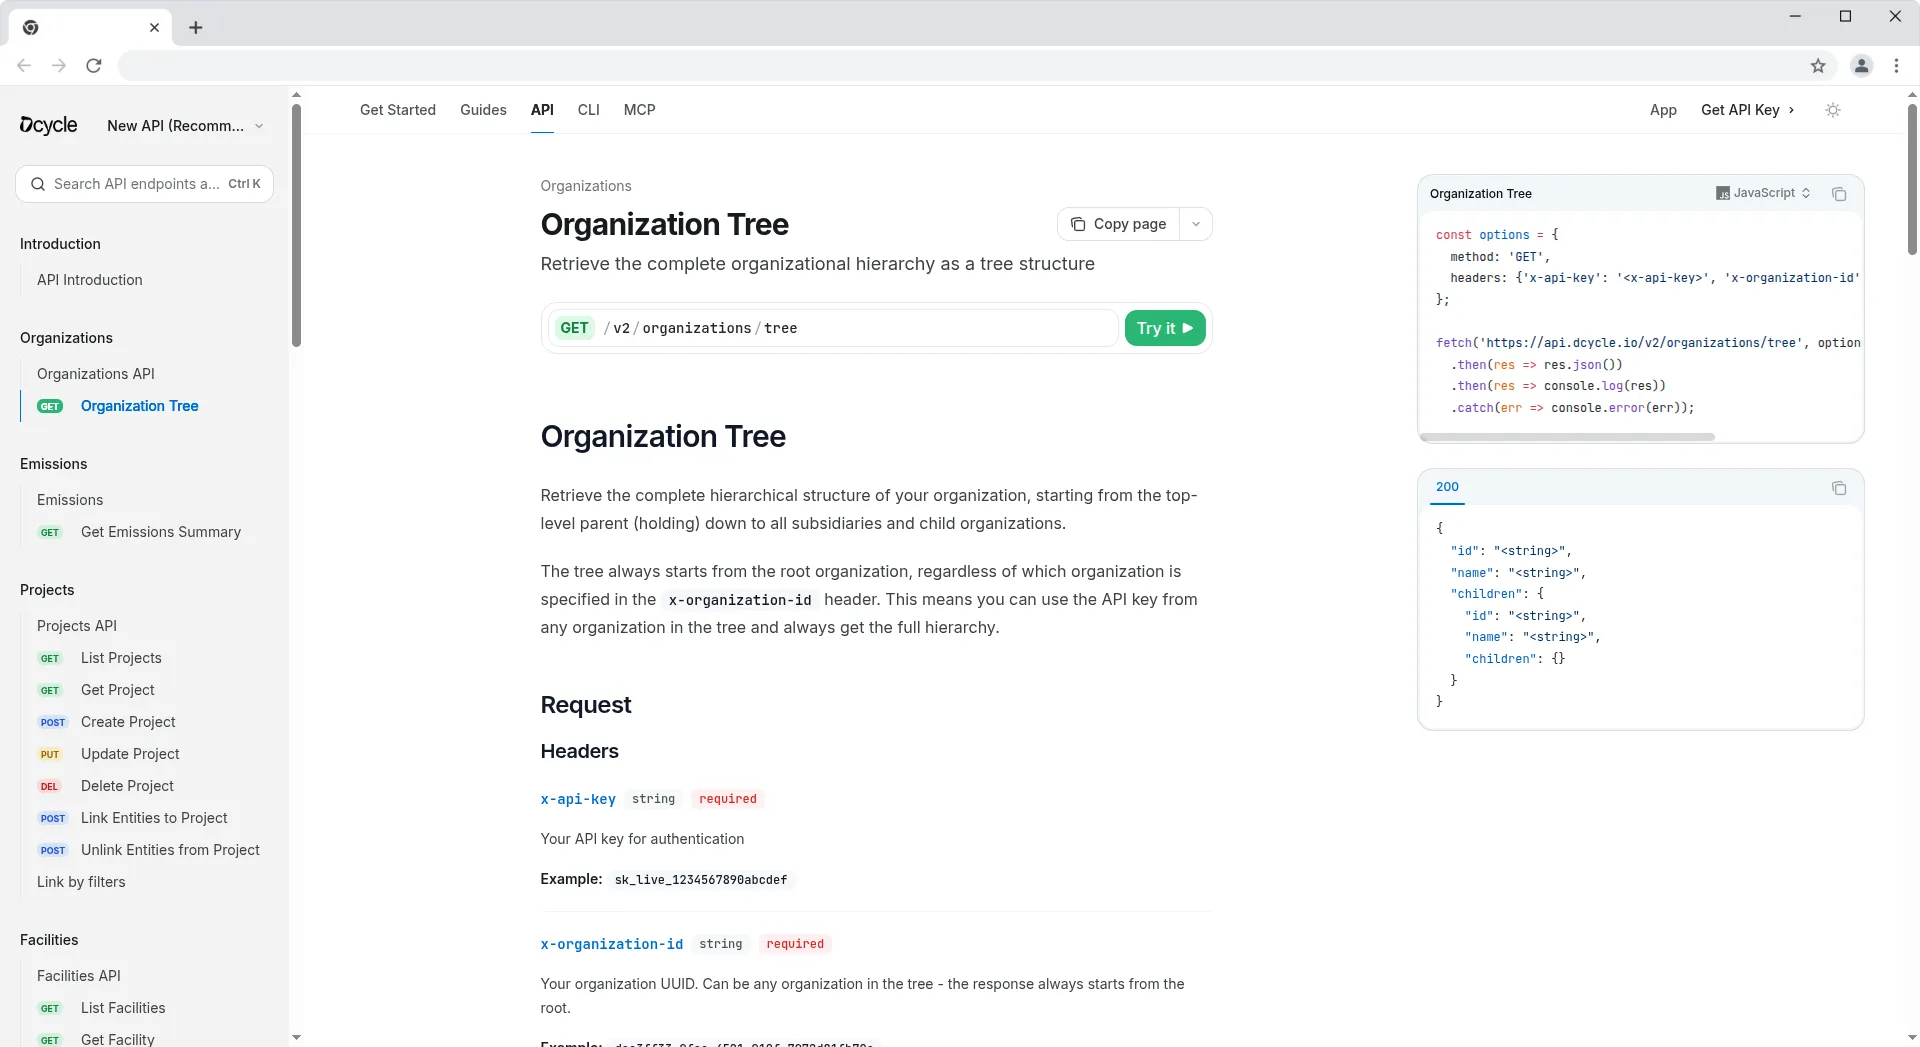Click the search magnifier in the sidebar
The width and height of the screenshot is (1920, 1047).
tap(38, 184)
